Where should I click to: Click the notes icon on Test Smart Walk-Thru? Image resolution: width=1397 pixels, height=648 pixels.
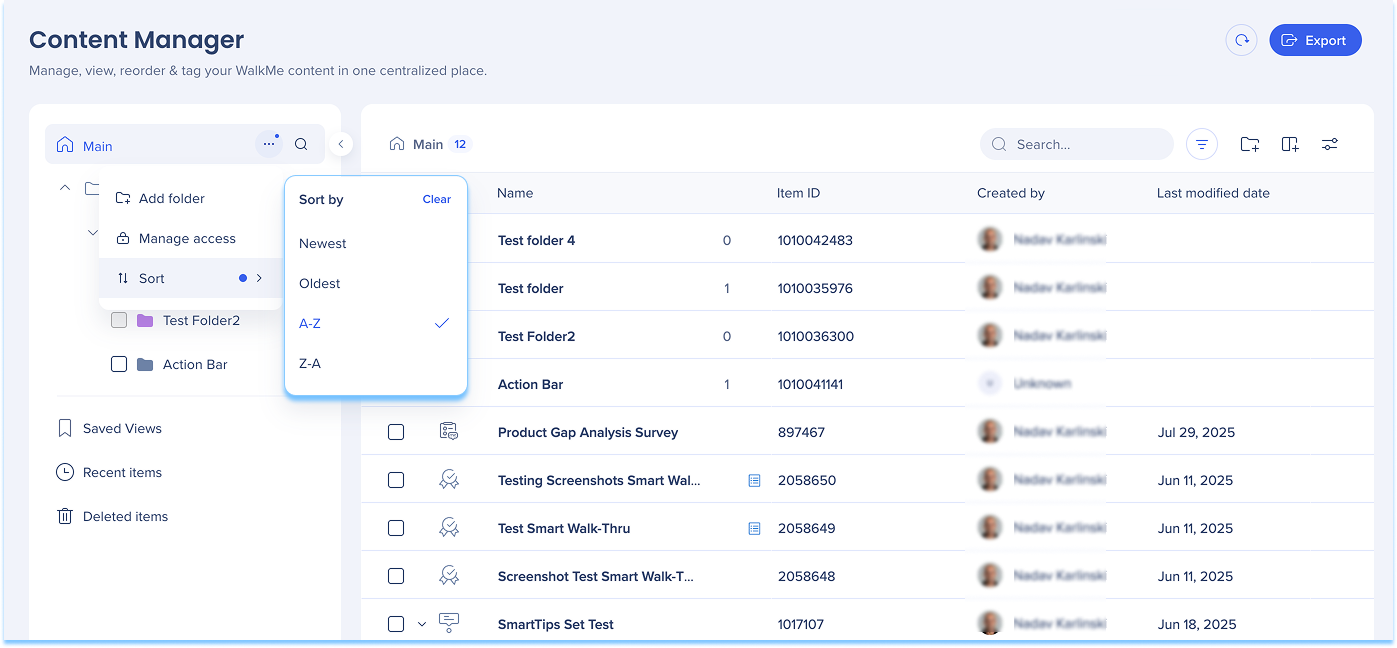755,528
